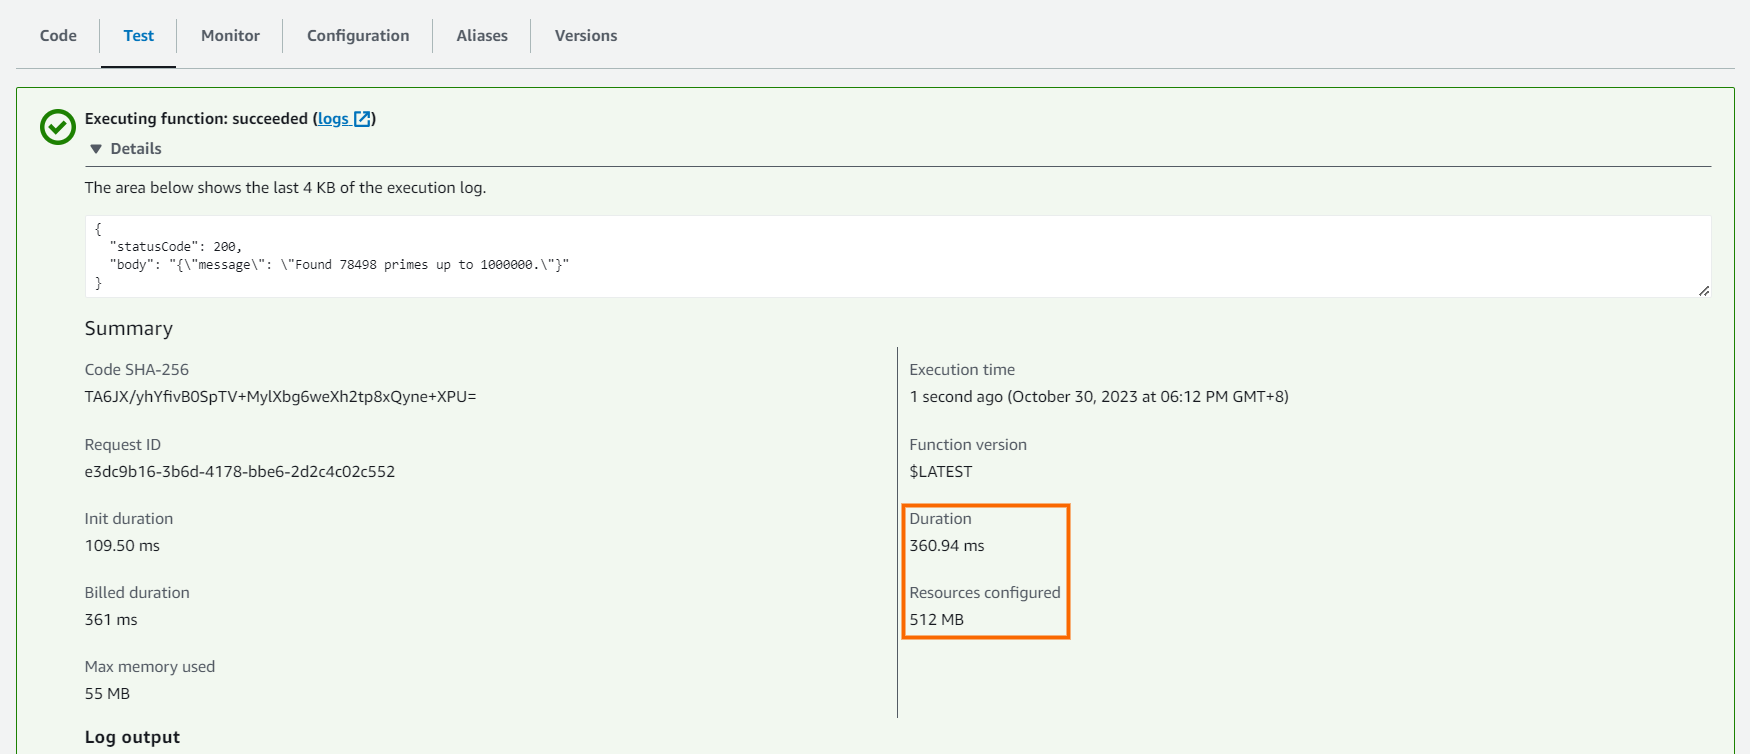Open the external link icon beside logs
The image size is (1752, 754).
tap(363, 119)
